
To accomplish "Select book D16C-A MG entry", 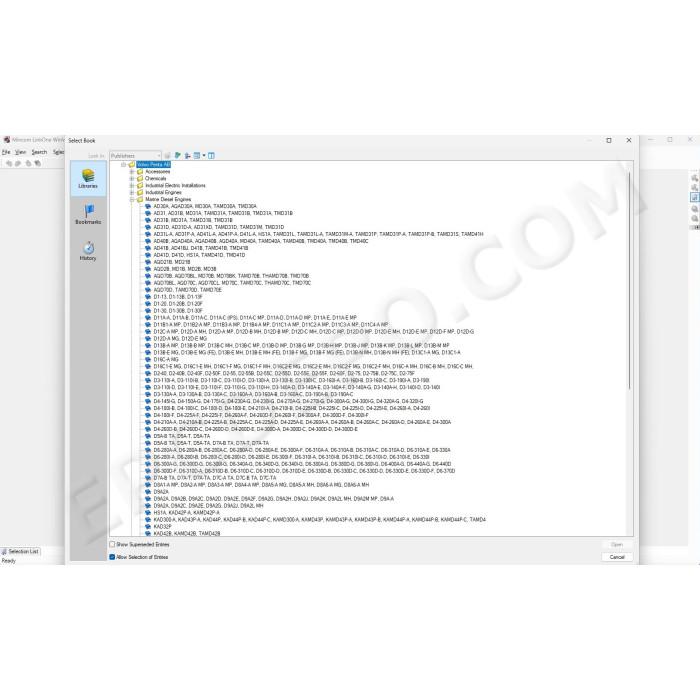I will tap(166, 359).
